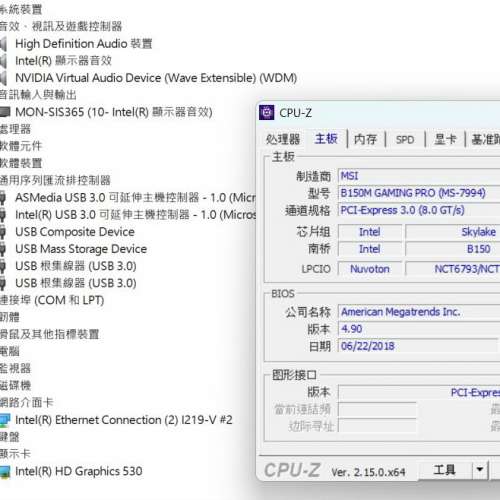Click the MSI manufacturer field
500x500 pixels.
[x=419, y=176]
